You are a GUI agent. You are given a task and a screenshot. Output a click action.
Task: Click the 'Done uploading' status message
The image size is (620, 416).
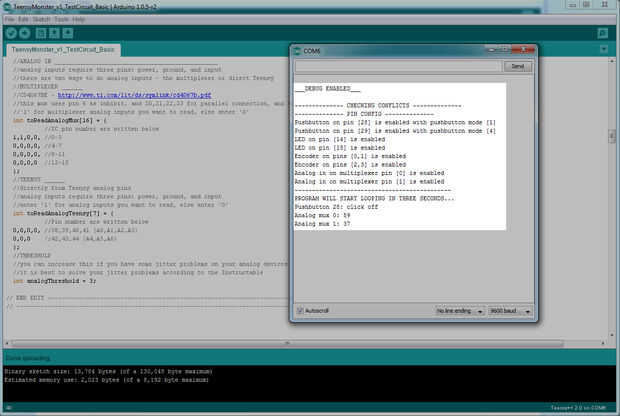pos(28,358)
